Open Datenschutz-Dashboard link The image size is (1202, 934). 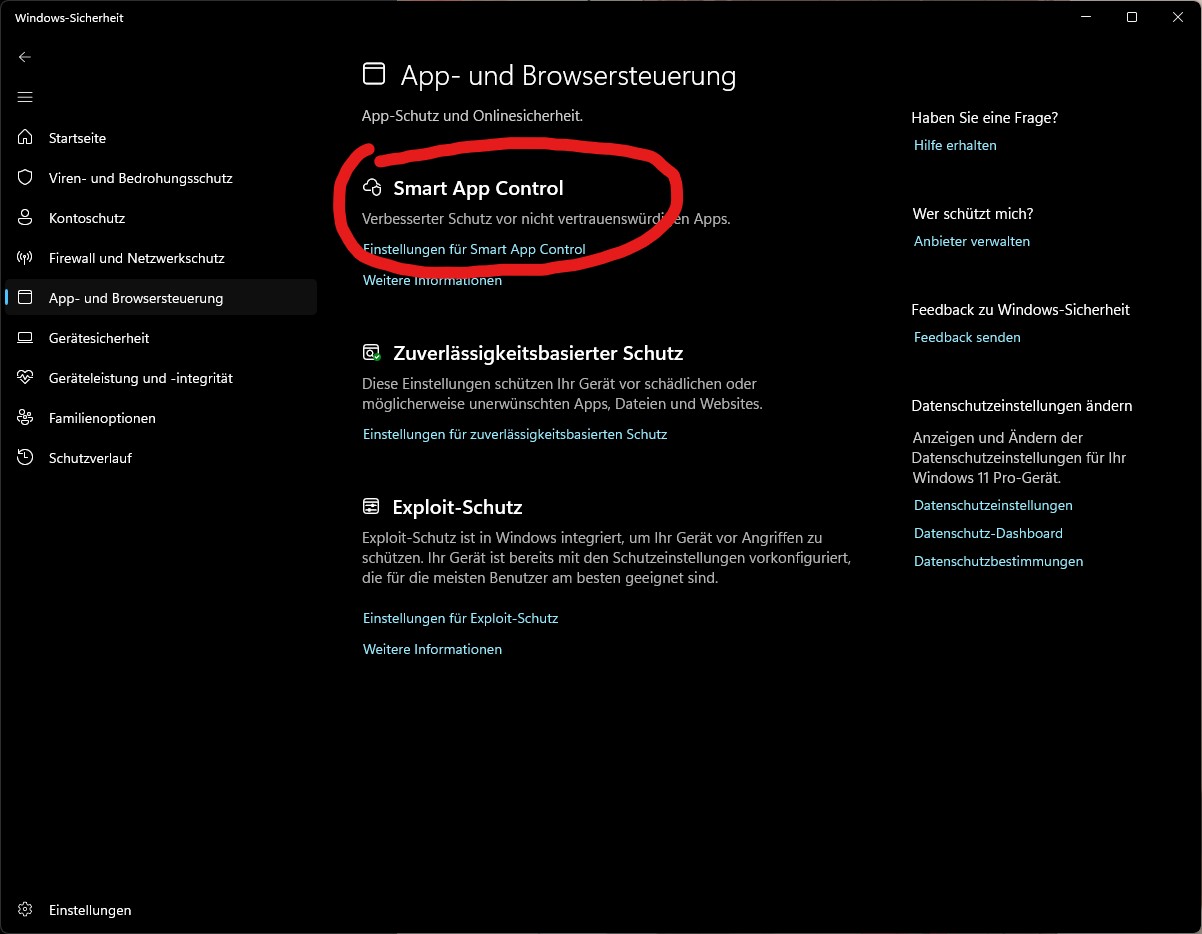[988, 533]
